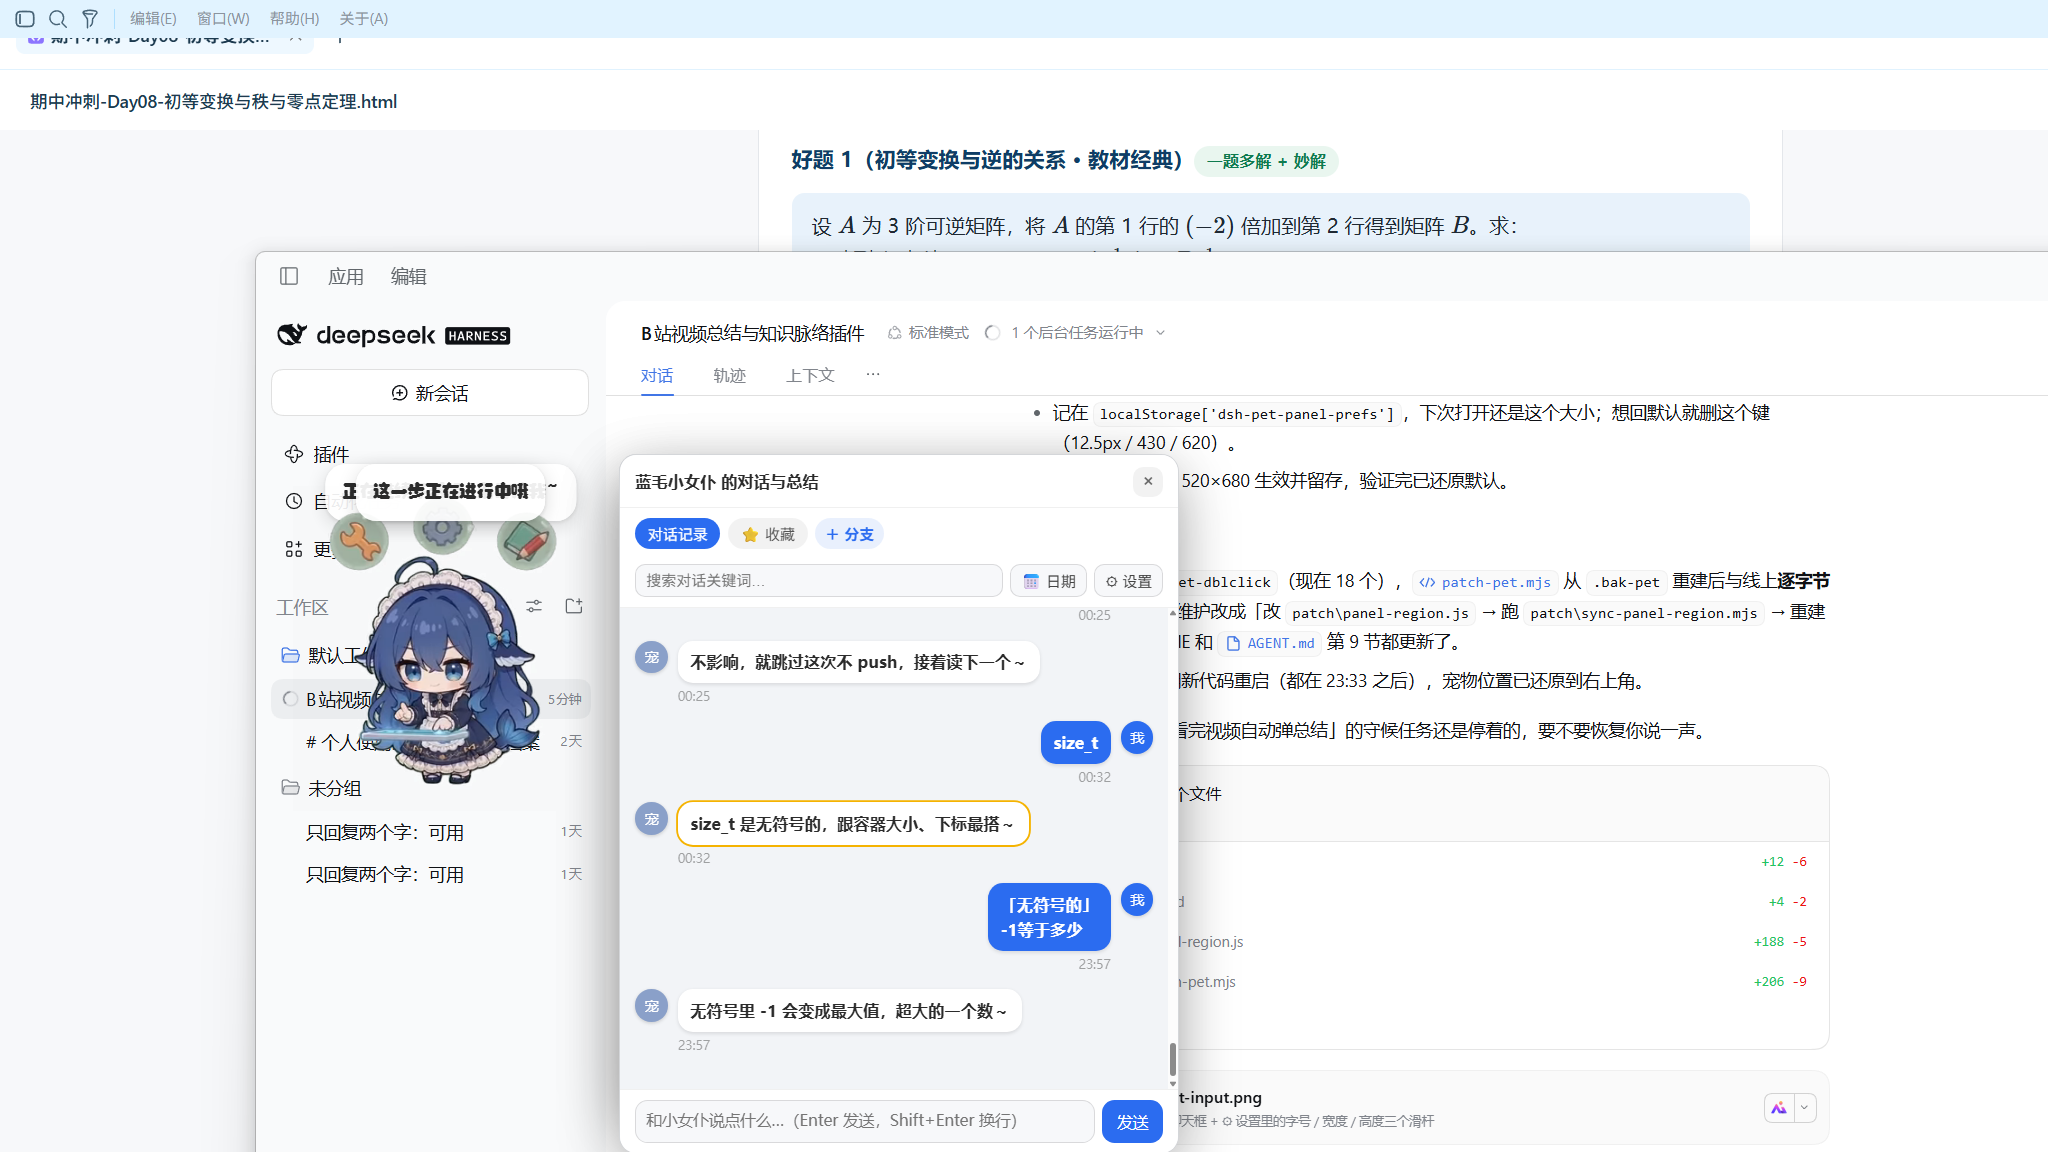Open the 编辑 menu in DeepSeek window
Screen dimensions: 2048x1152
click(x=408, y=276)
